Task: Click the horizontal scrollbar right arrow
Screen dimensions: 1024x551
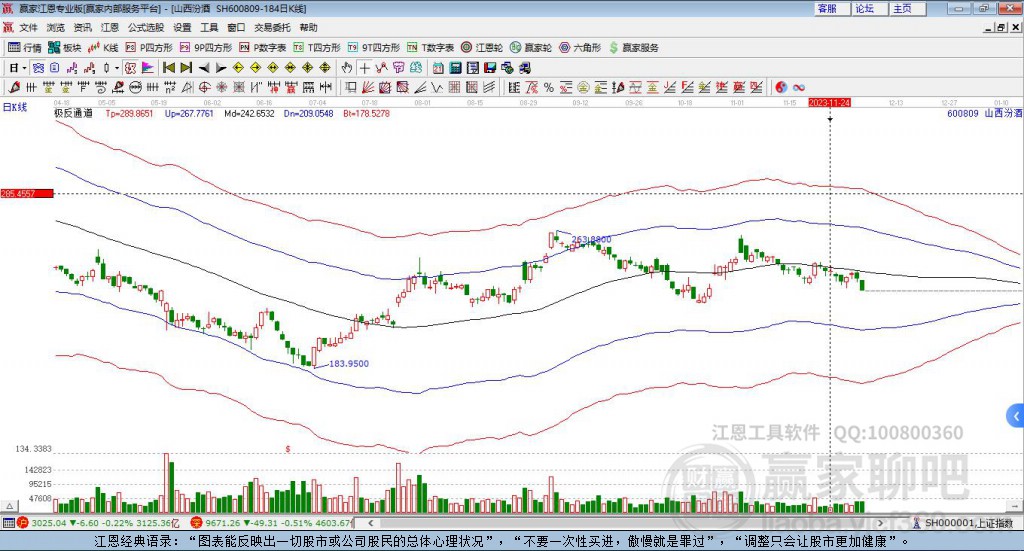Action: coord(880,523)
